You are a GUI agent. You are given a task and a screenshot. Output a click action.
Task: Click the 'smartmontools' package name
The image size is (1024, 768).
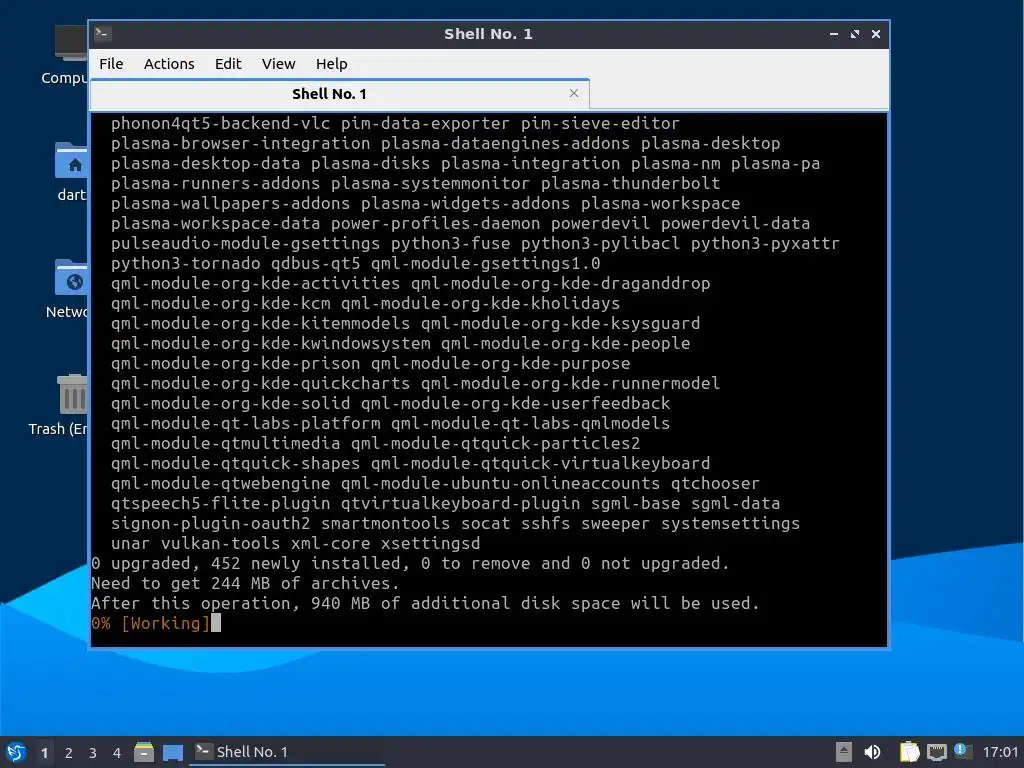[x=385, y=523]
